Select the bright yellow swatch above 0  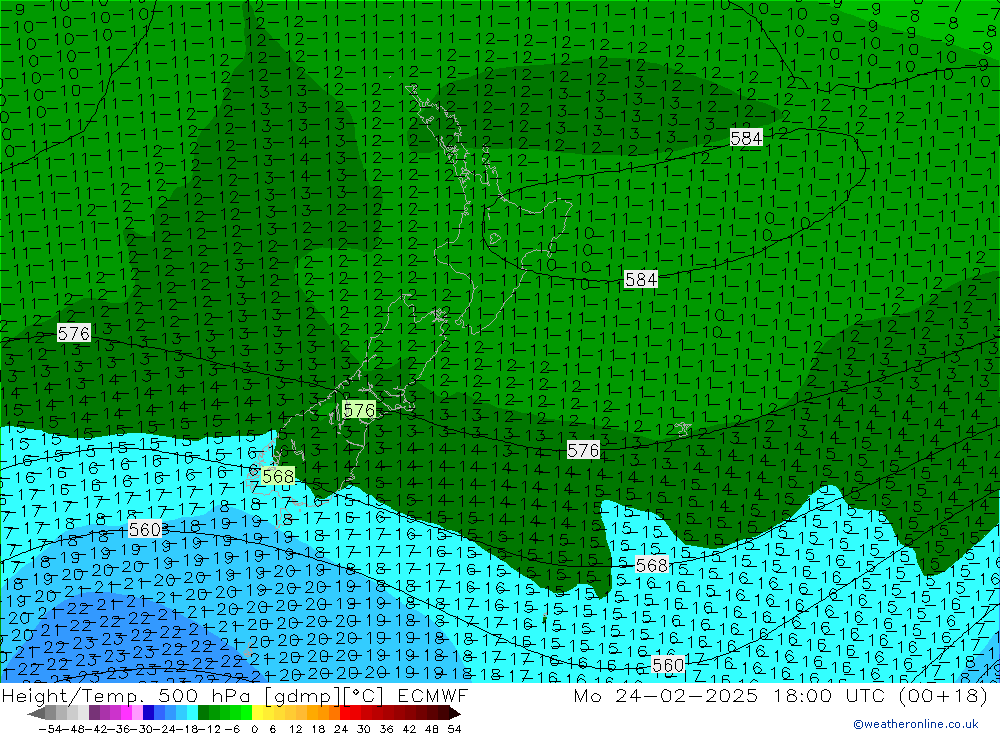[x=258, y=713]
